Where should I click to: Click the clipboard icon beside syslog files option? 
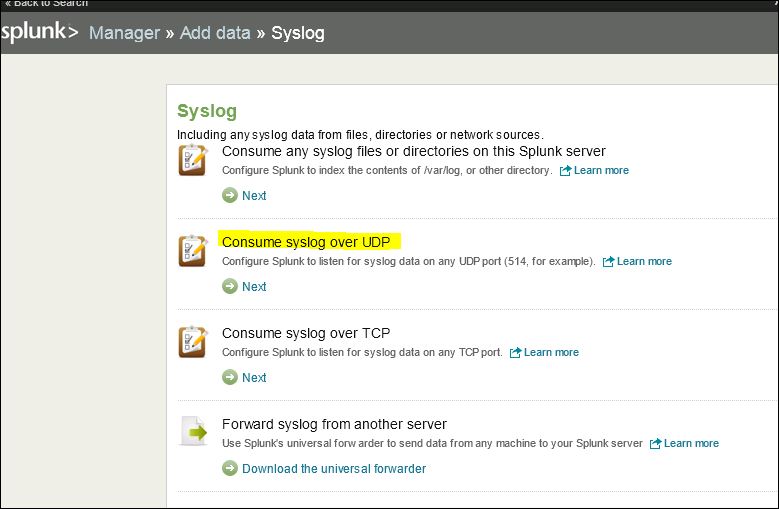coord(192,160)
